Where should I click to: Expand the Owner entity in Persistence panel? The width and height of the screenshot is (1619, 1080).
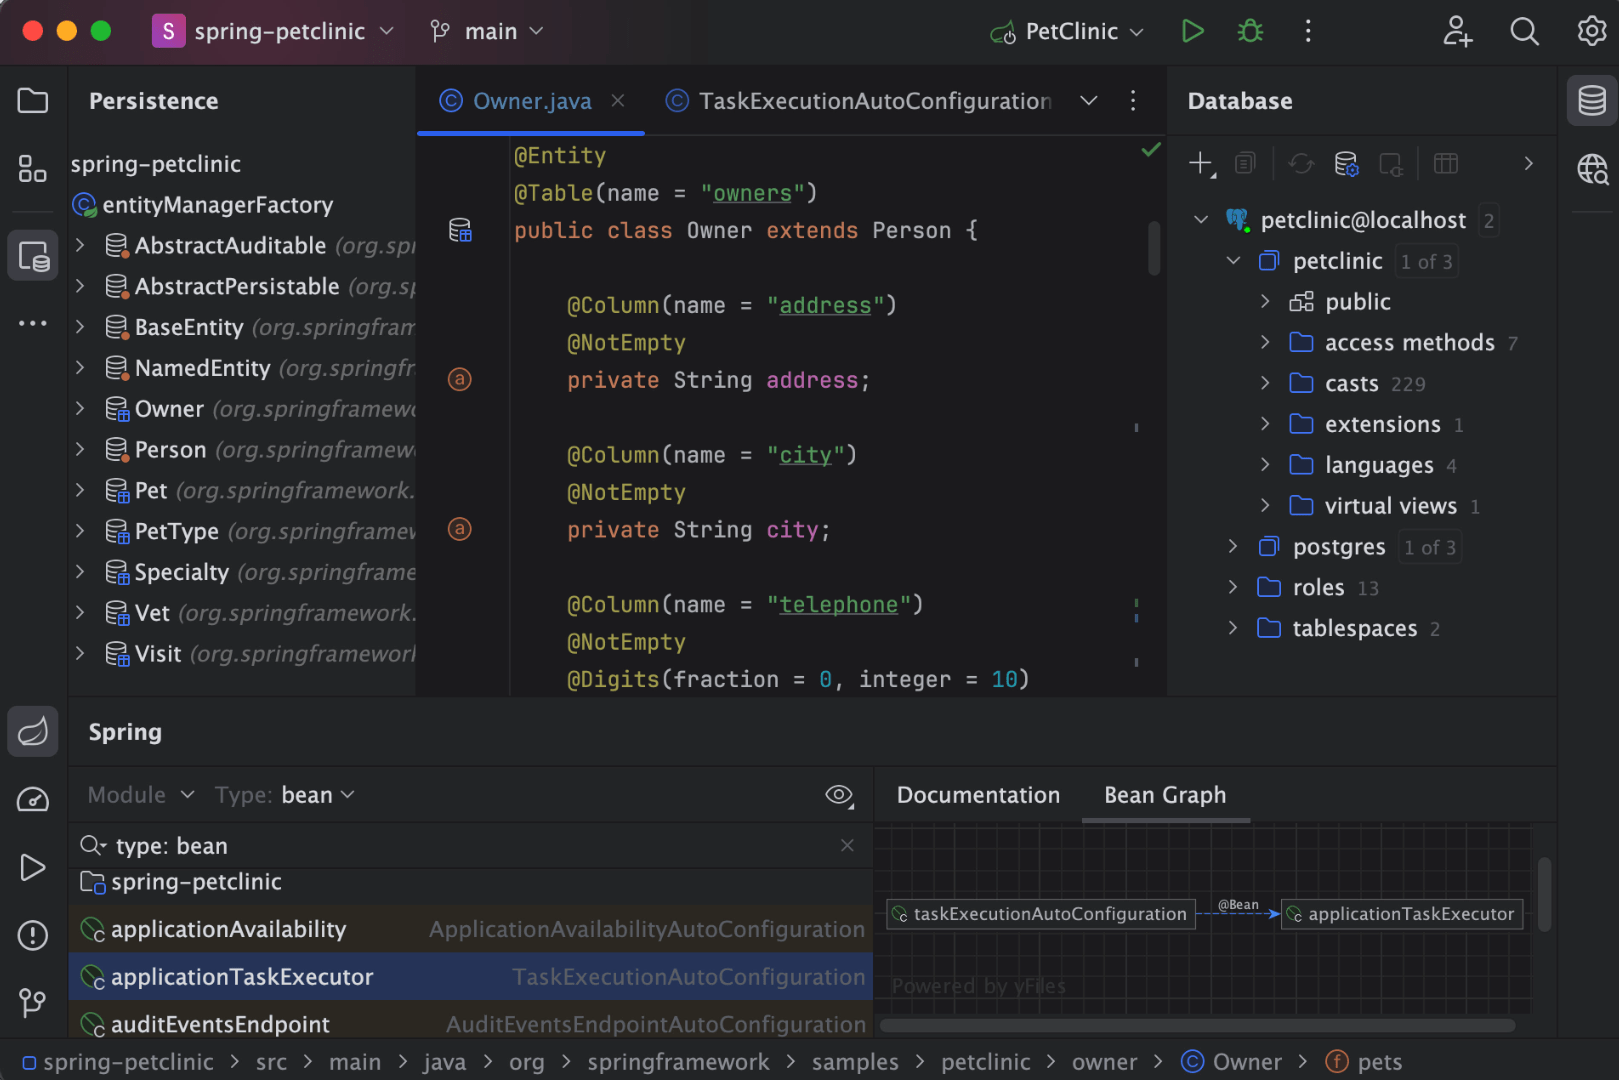tap(80, 408)
